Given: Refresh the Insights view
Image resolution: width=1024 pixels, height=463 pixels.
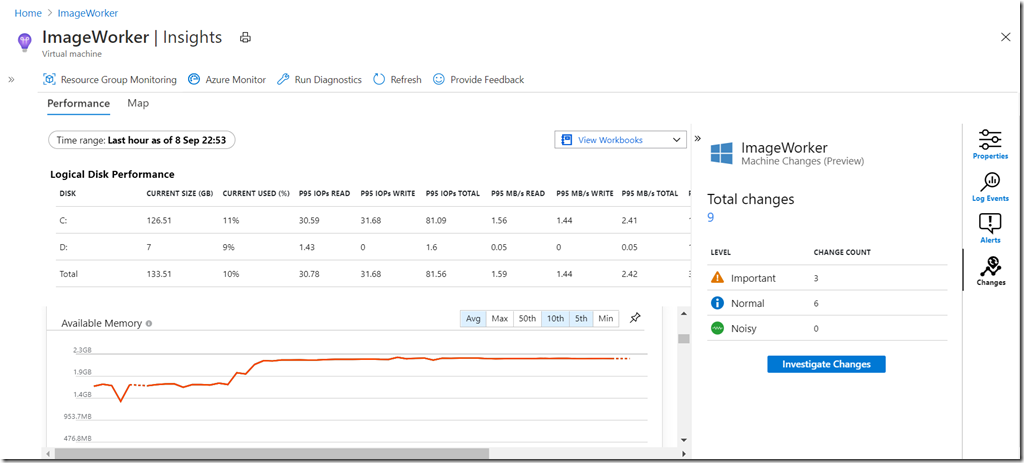Looking at the screenshot, I should [x=397, y=80].
